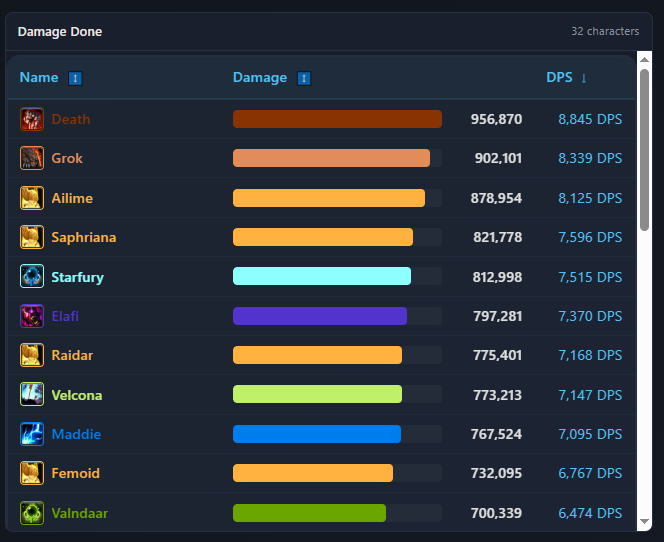The height and width of the screenshot is (542, 664).
Task: Click Grok's damage bar
Action: point(332,158)
